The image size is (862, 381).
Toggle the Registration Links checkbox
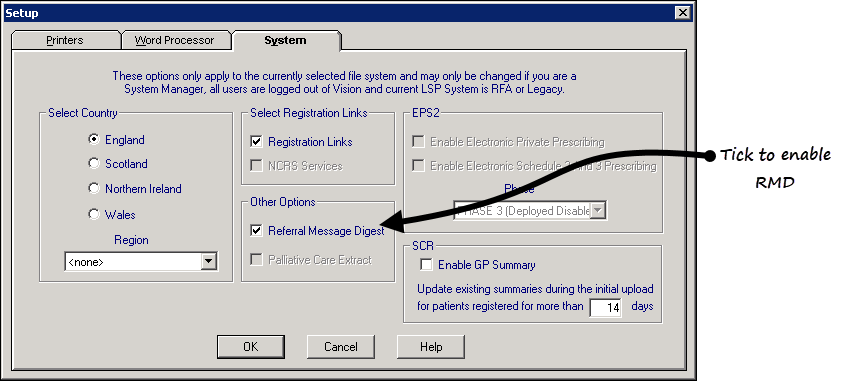point(256,141)
